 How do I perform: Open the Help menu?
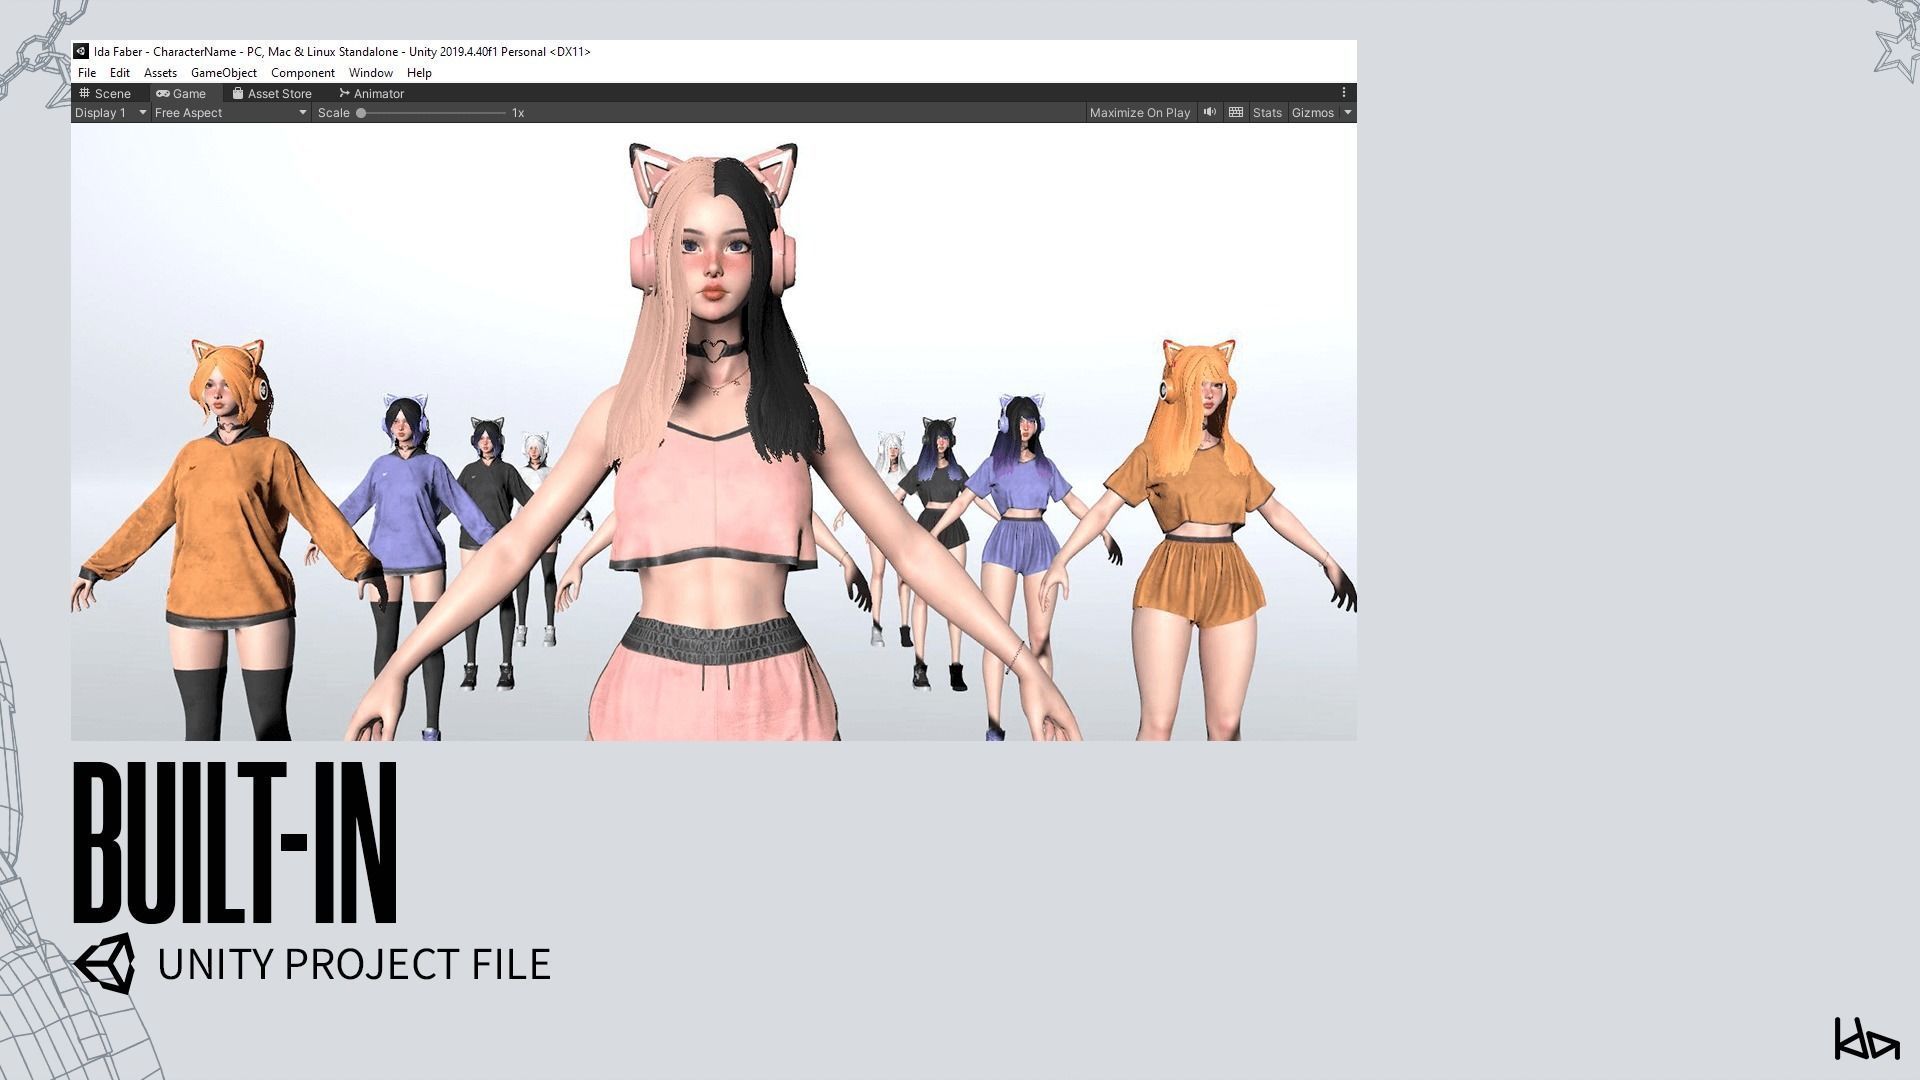(x=419, y=73)
